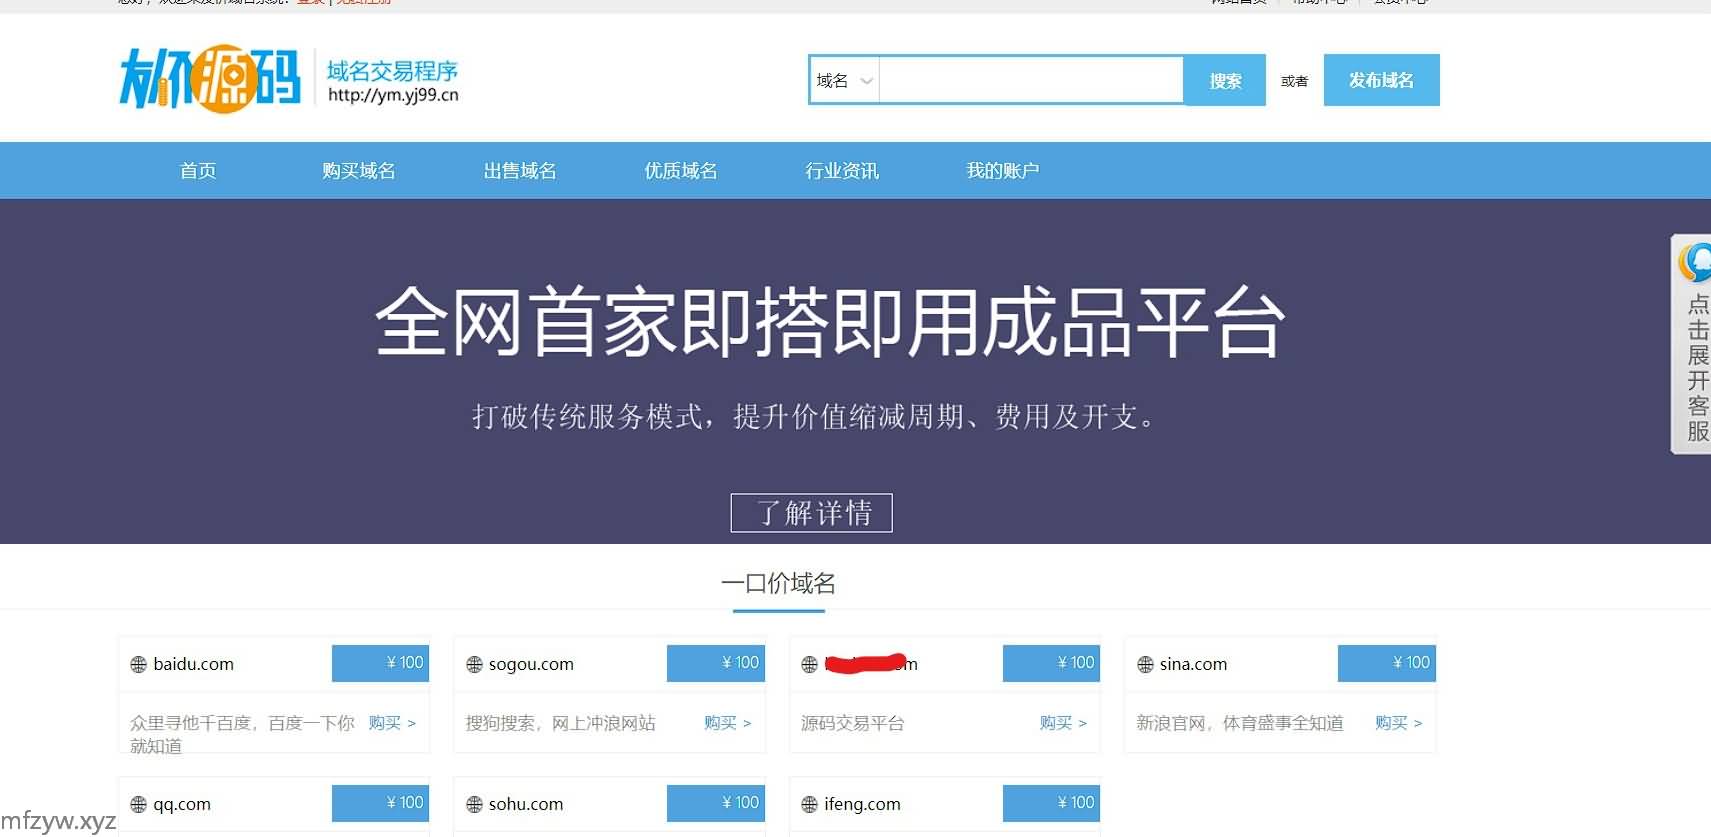Click the globe icon beside qq.com
1711x837 pixels.
click(x=139, y=805)
